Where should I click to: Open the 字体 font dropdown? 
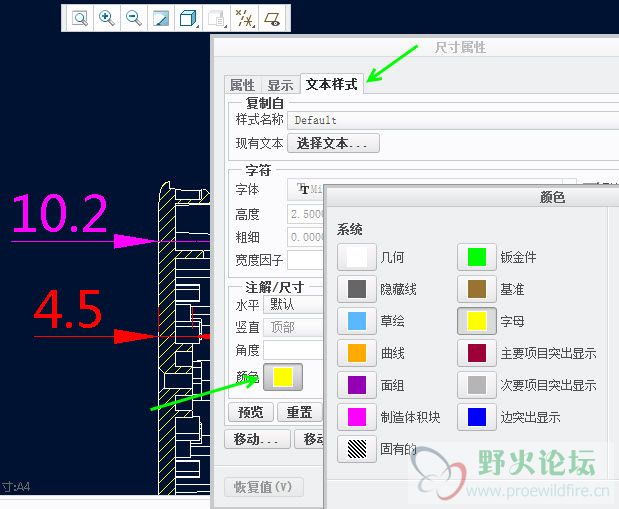click(x=306, y=189)
